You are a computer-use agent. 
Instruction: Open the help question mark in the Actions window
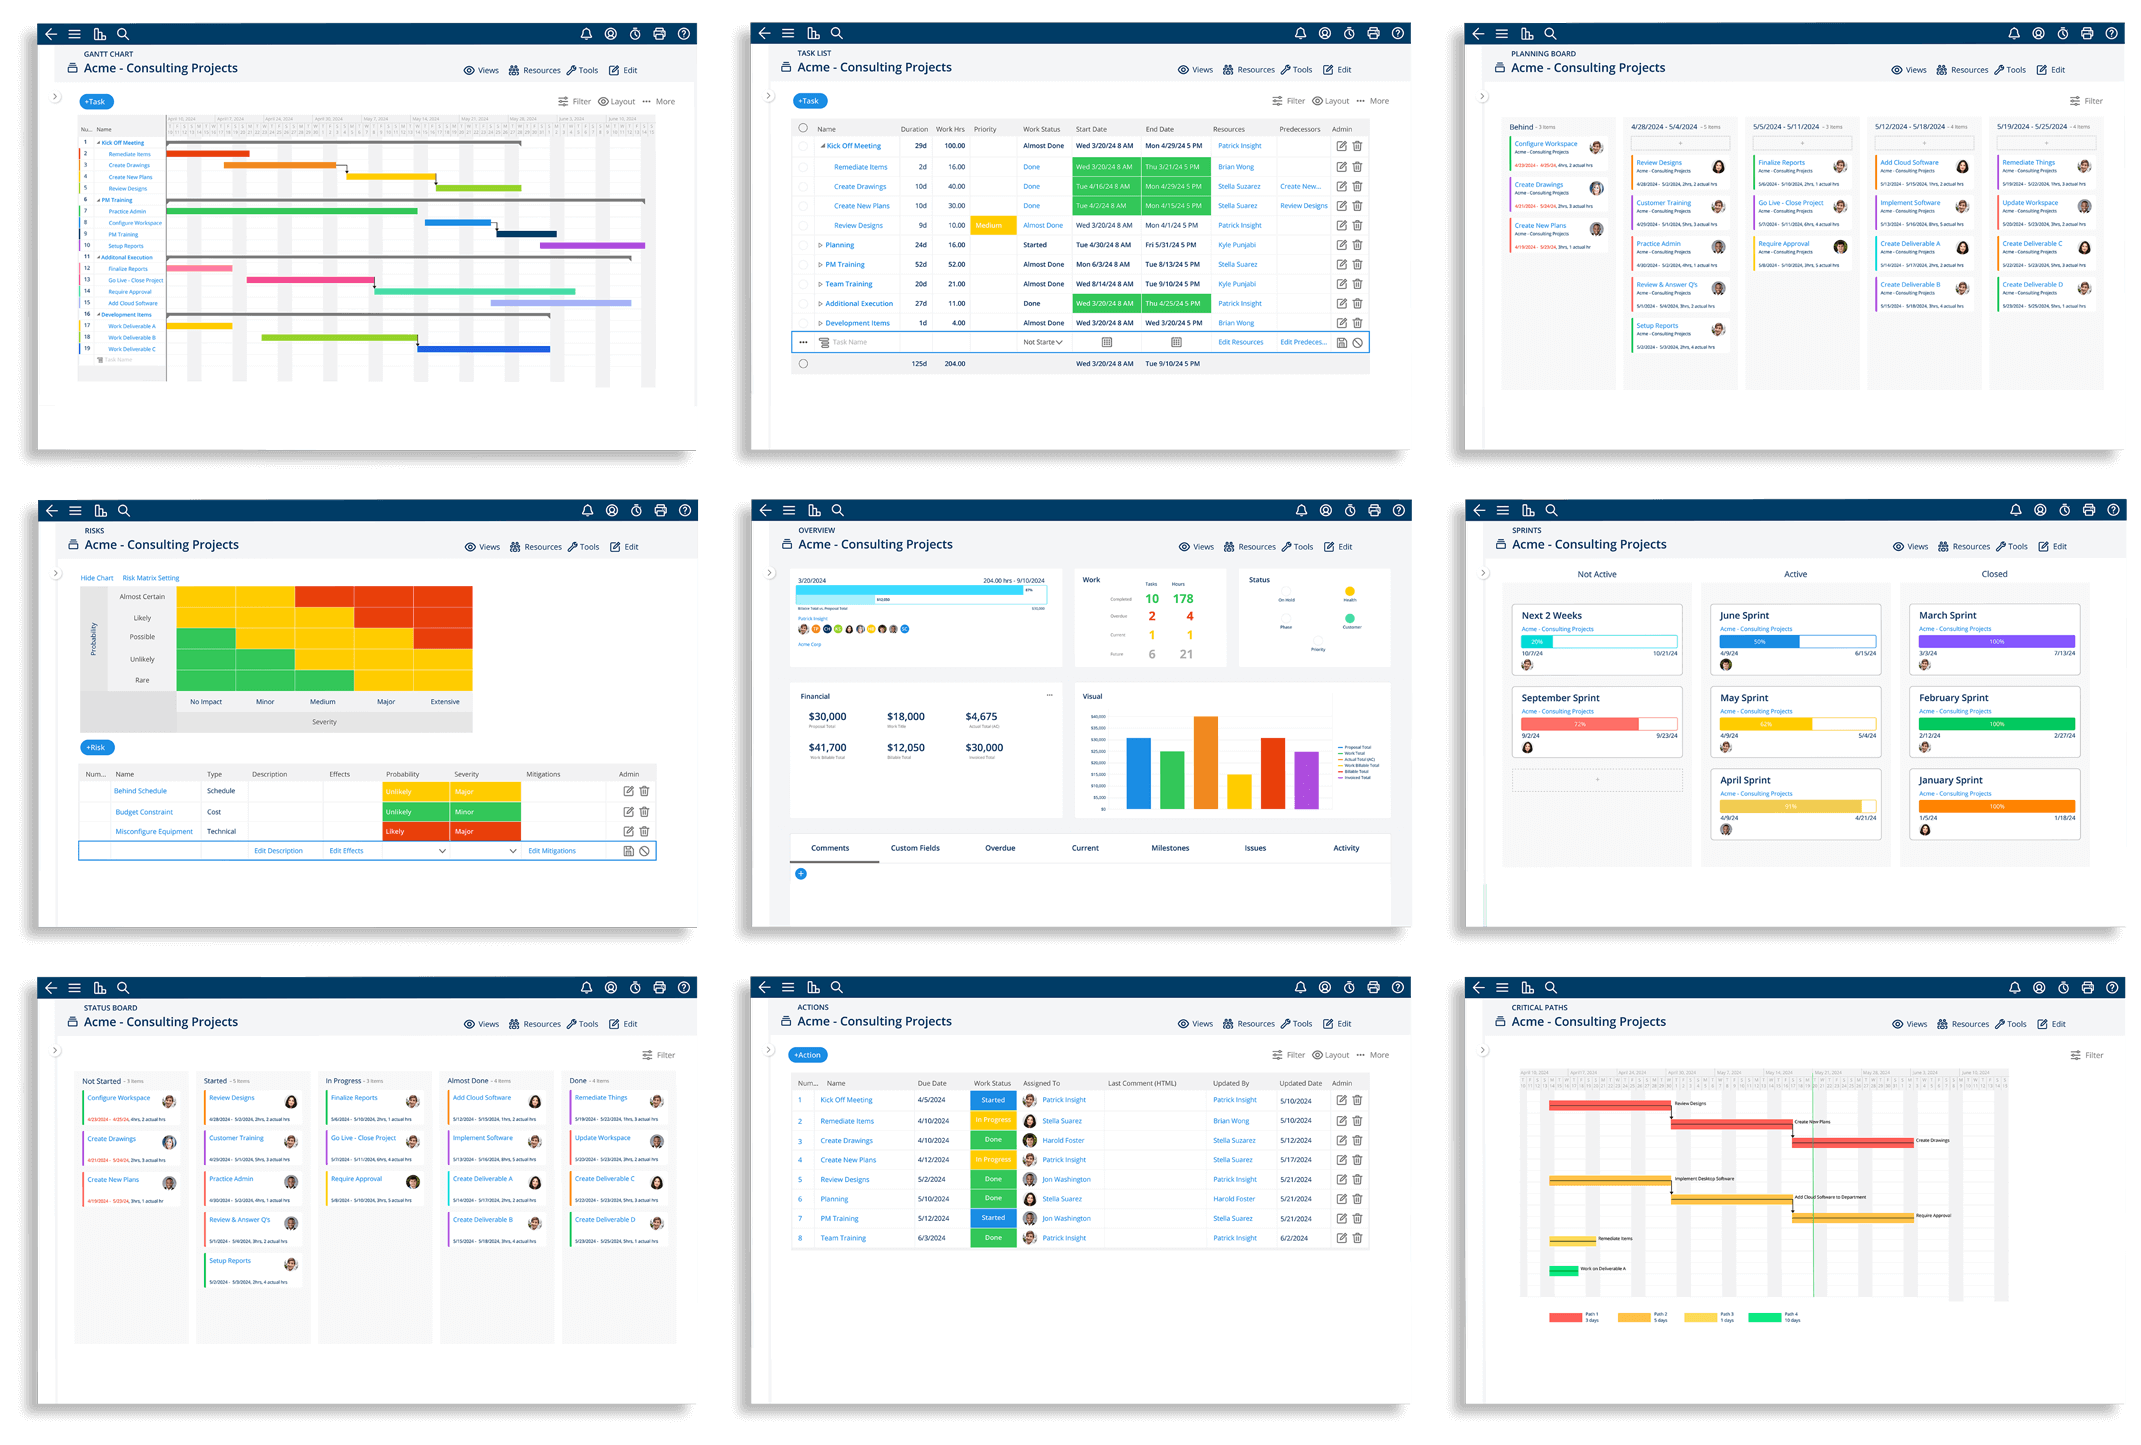1397,987
